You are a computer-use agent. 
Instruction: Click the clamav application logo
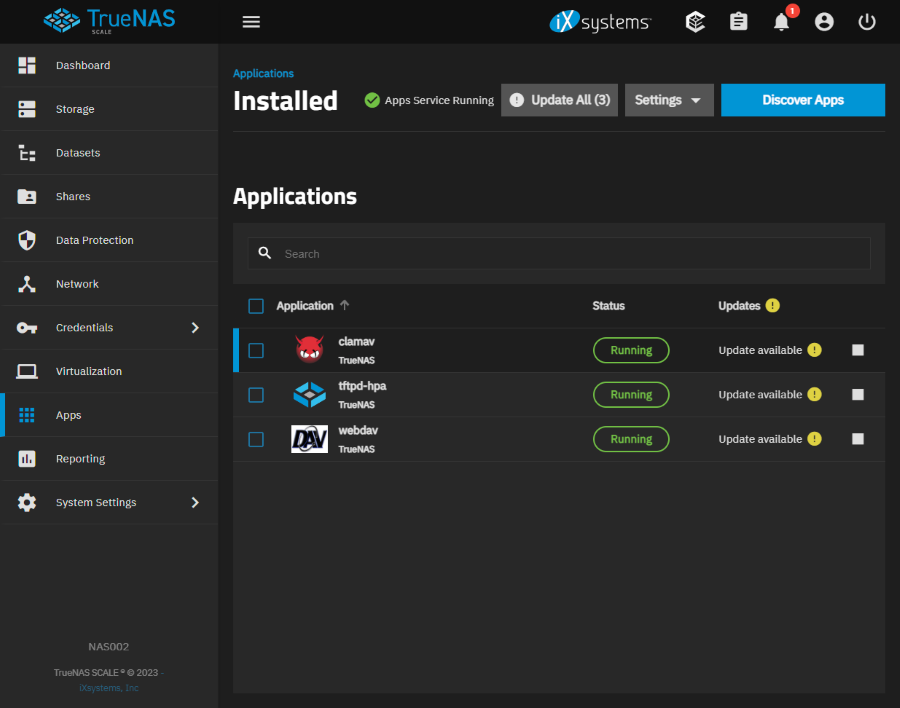tap(309, 350)
